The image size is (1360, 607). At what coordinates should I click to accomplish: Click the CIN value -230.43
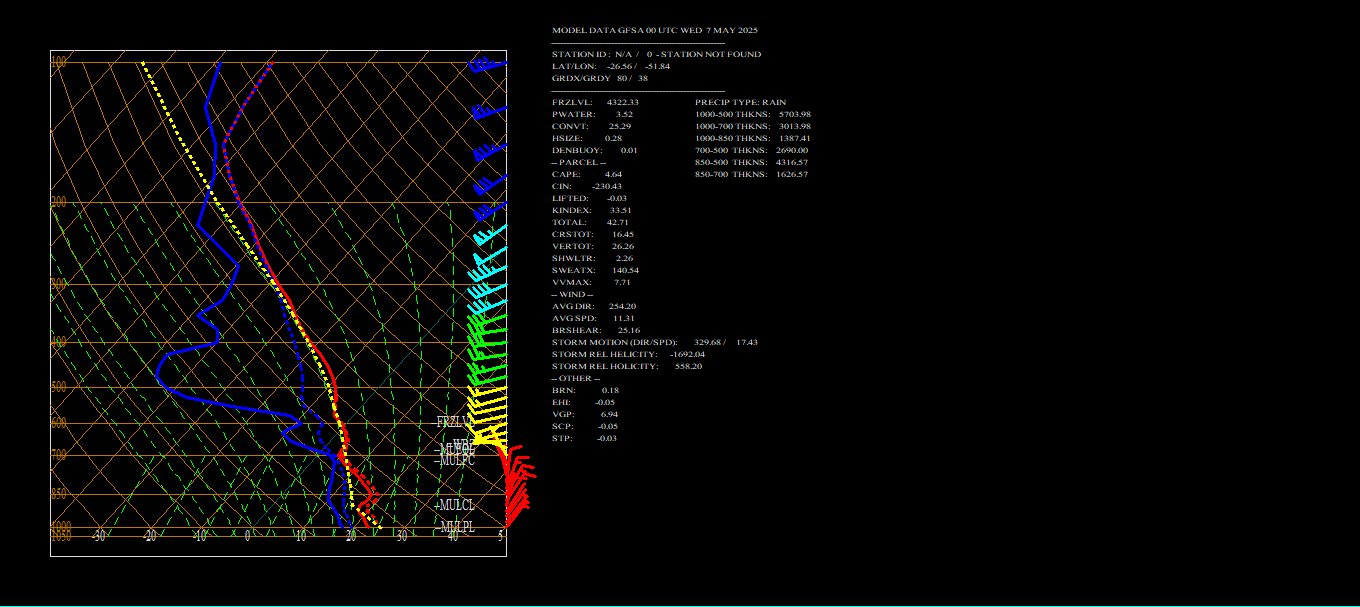607,186
